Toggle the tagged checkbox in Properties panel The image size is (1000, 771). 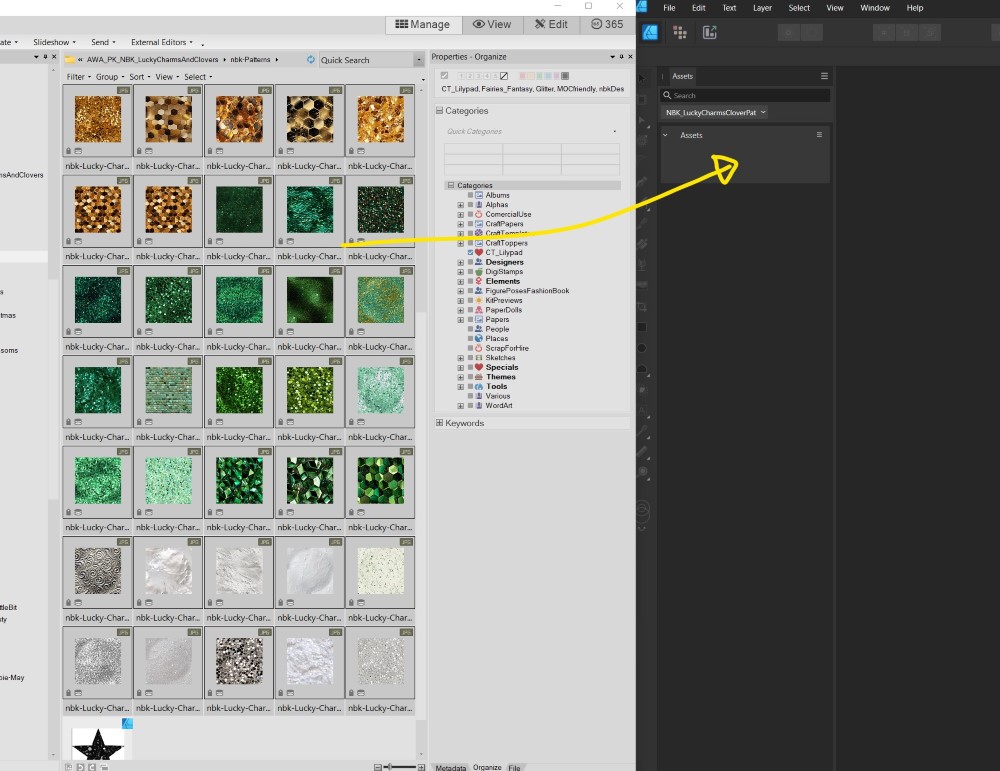pos(445,76)
